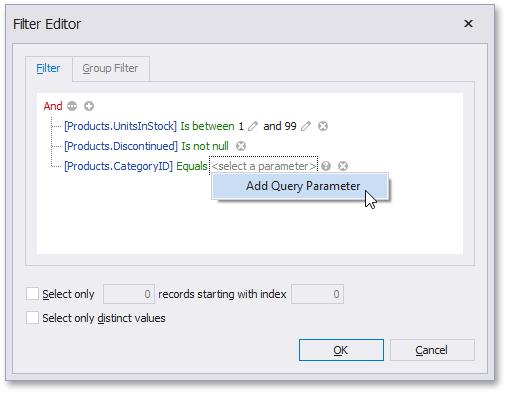Check Select only distinct values
This screenshot has height=393, width=506.
pos(32,318)
